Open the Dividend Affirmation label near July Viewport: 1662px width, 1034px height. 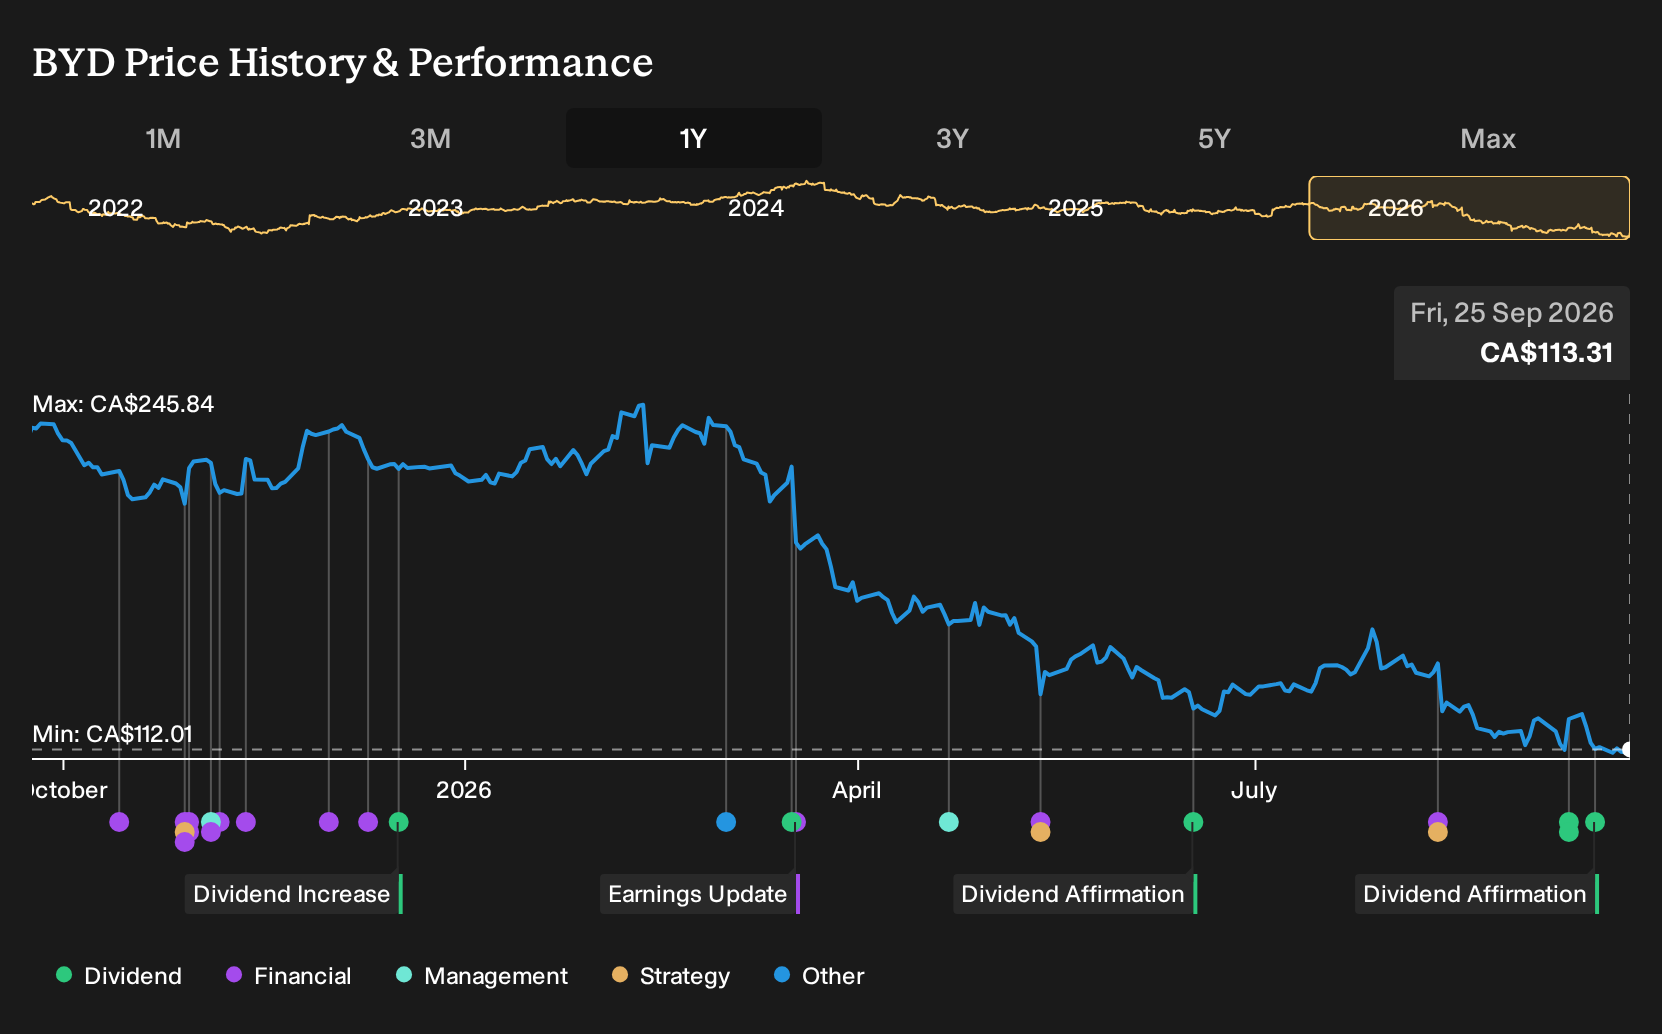coord(1074,894)
